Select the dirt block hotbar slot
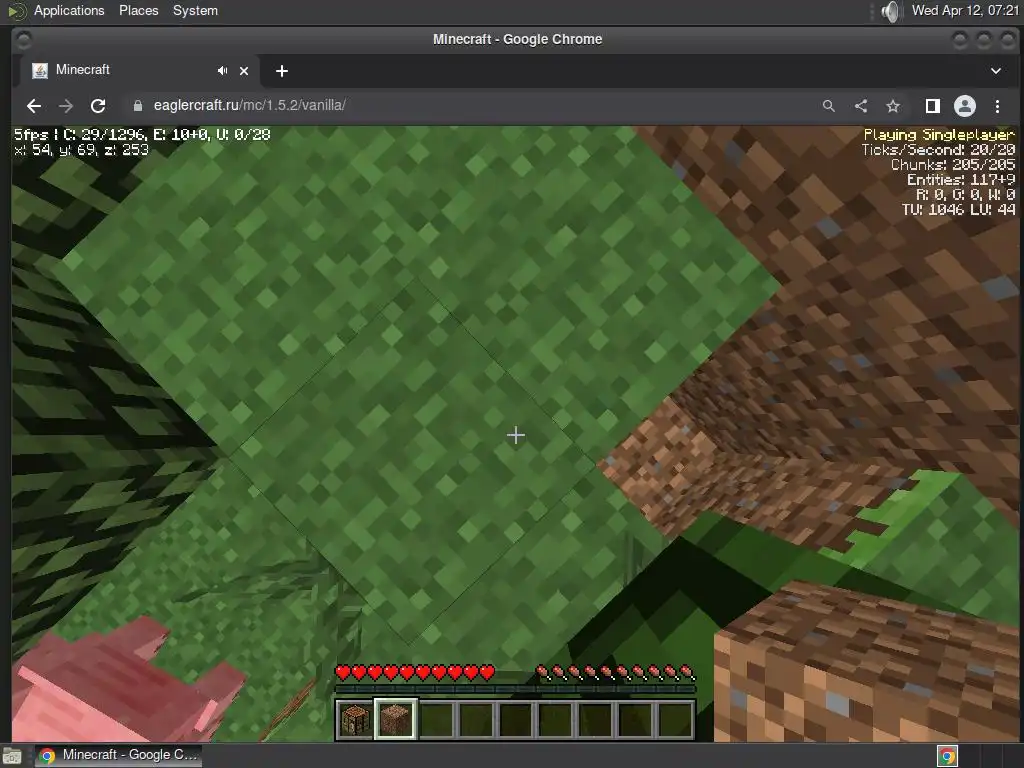Viewport: 1024px width, 768px height. (x=396, y=719)
